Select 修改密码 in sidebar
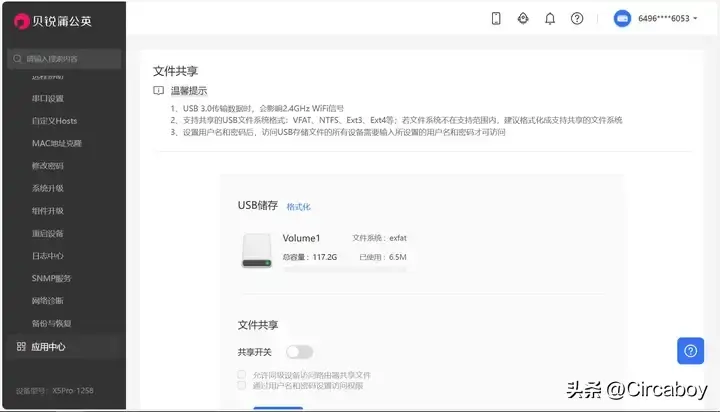This screenshot has height=412, width=720. (48, 166)
